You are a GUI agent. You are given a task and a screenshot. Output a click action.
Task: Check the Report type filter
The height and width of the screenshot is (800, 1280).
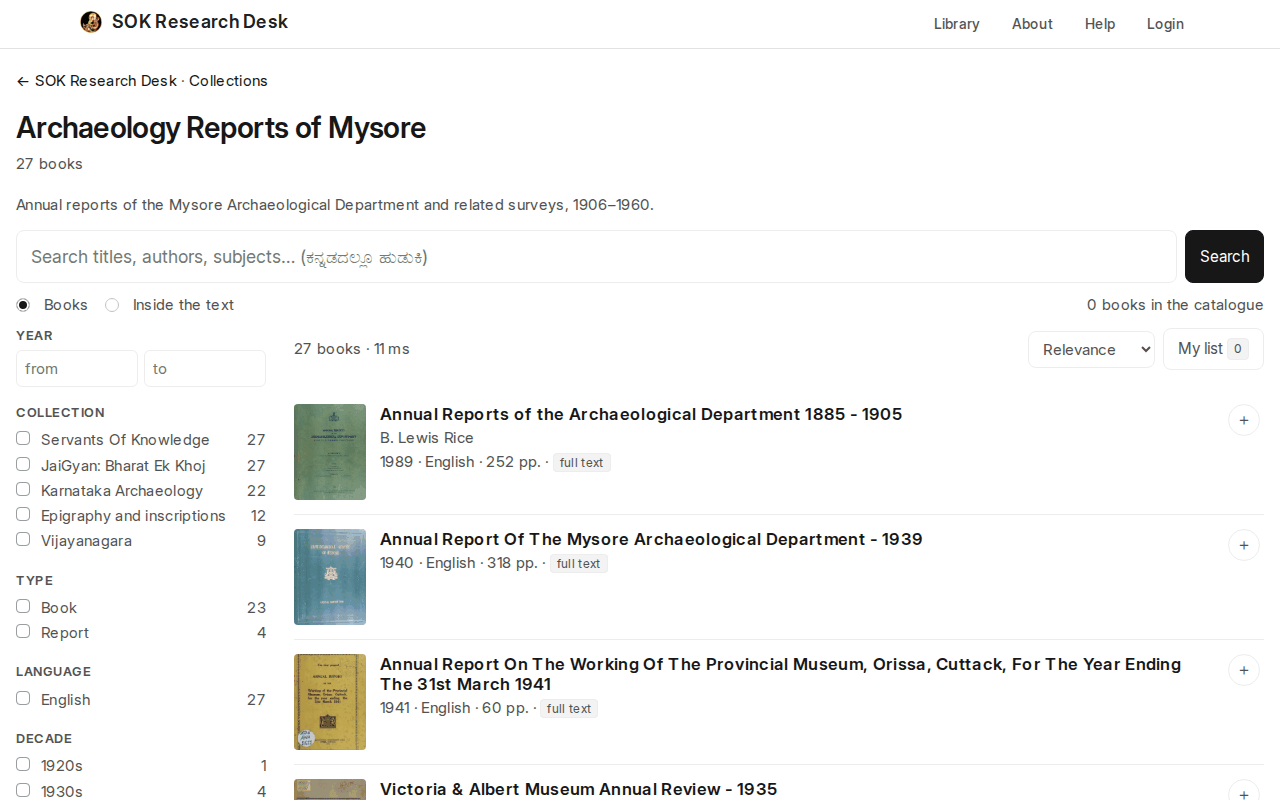pos(23,632)
